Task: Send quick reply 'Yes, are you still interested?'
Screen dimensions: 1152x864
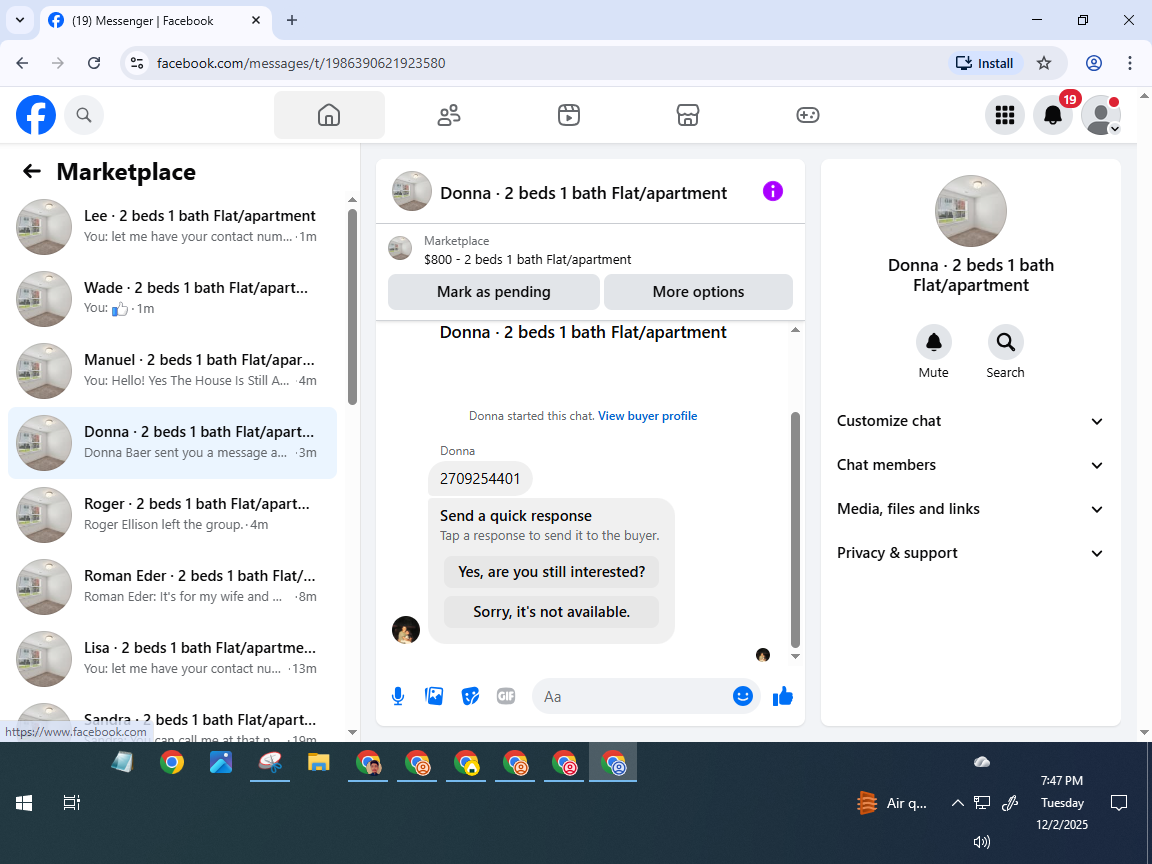Action: point(551,572)
